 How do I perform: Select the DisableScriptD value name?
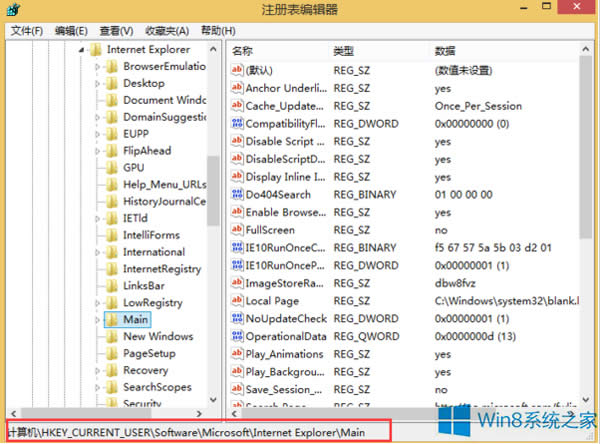click(x=285, y=159)
